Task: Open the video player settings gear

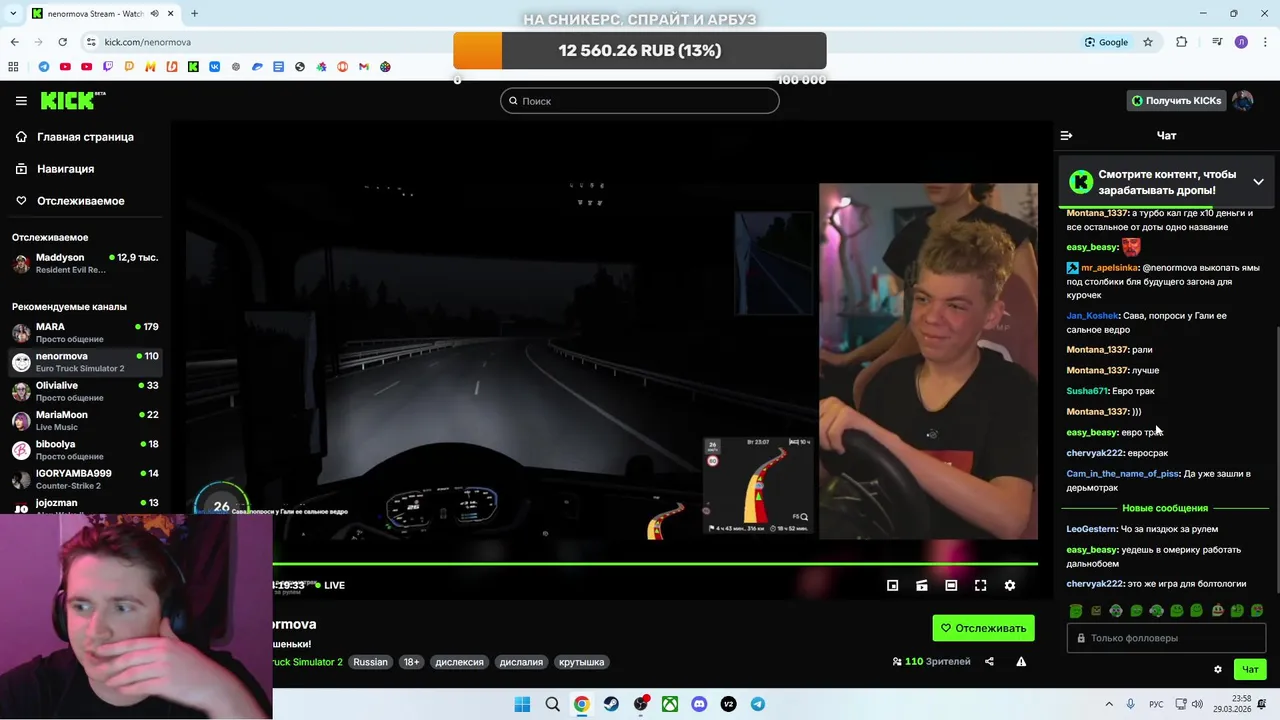Action: tap(1010, 586)
